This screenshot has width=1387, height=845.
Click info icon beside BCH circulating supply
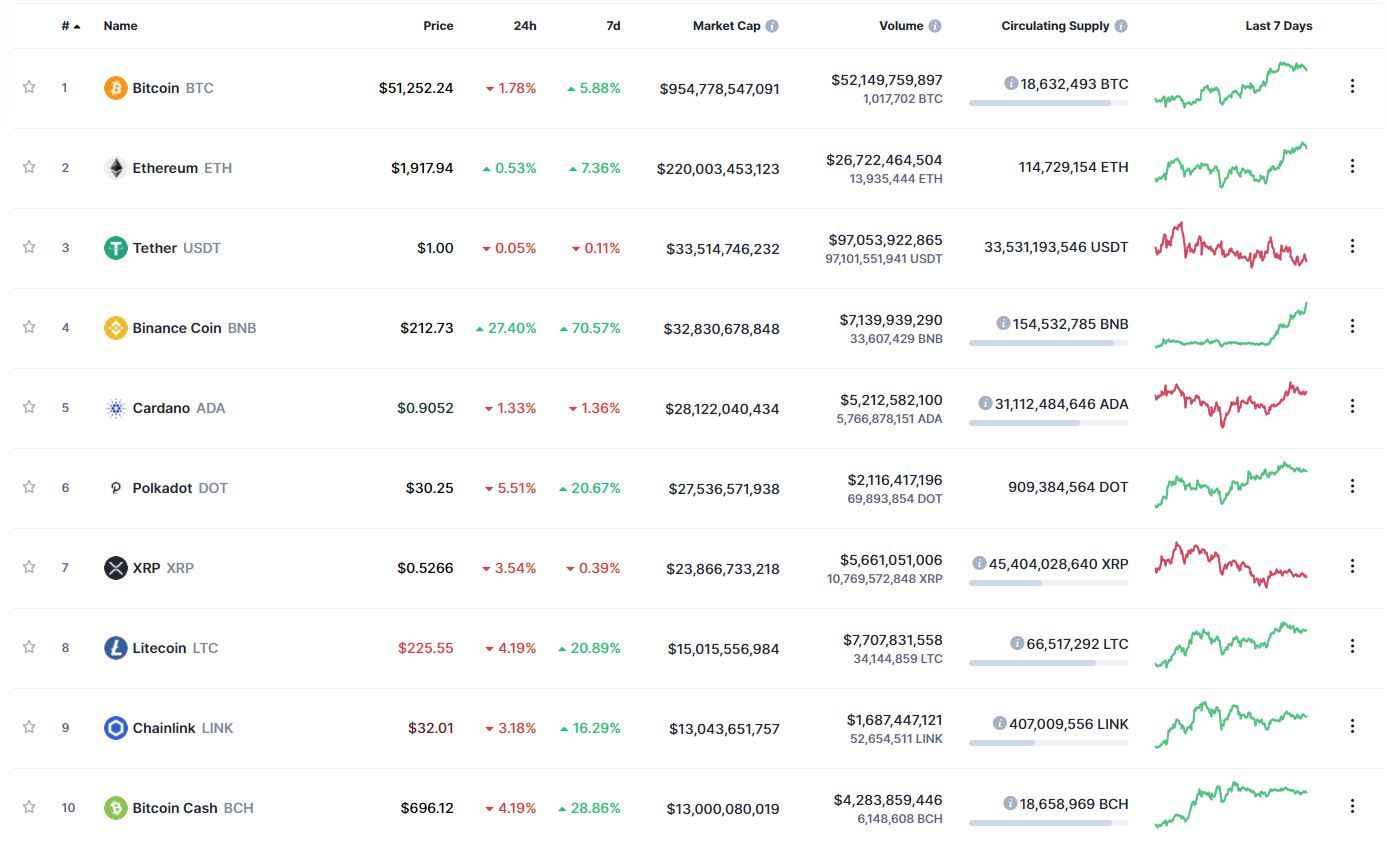click(1010, 804)
